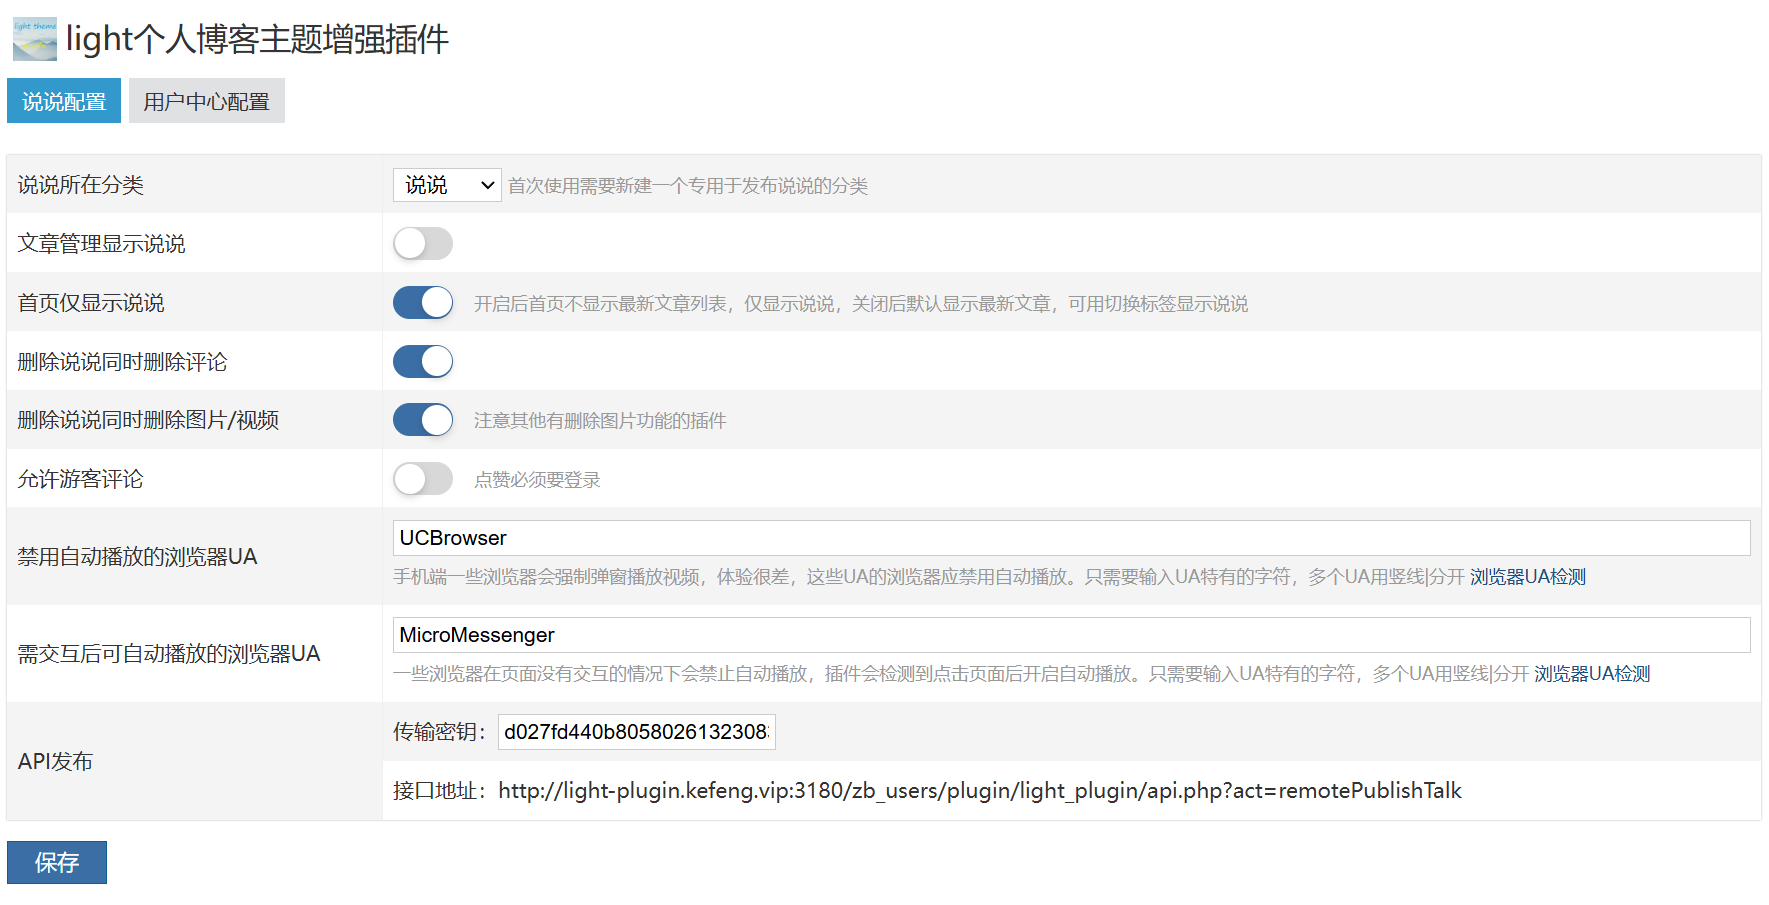
Task: Click the 删除说说同时删除评论 label
Action: [123, 362]
